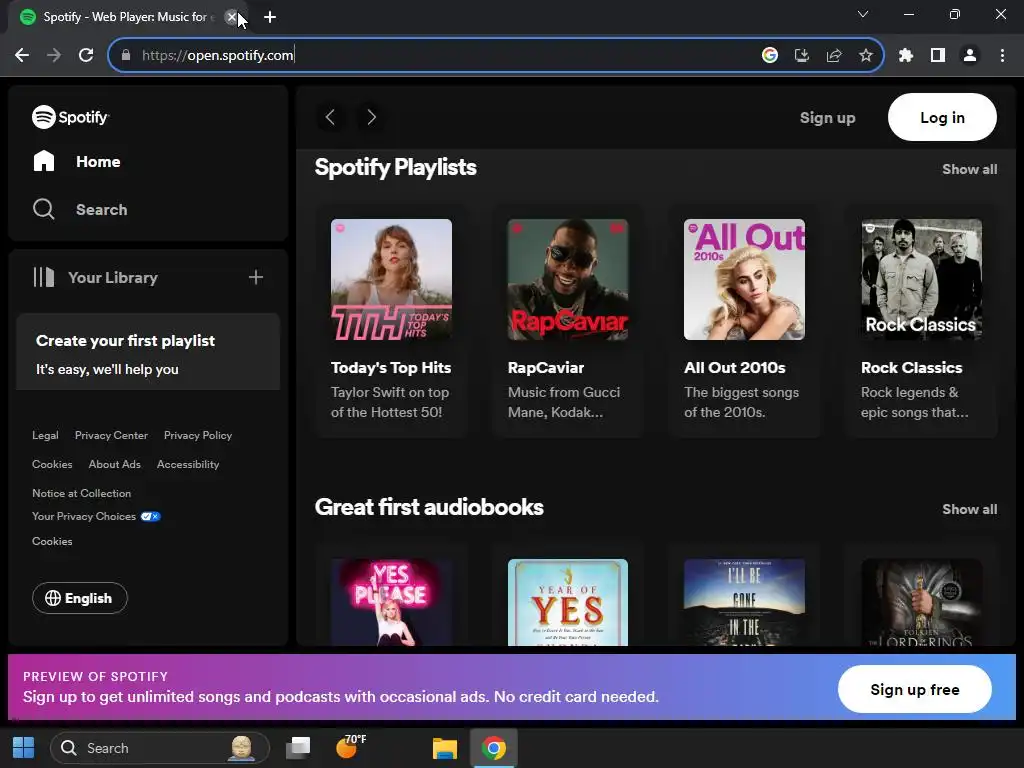Image resolution: width=1024 pixels, height=768 pixels.
Task: Open the Privacy Policy link
Action: pyautogui.click(x=198, y=436)
